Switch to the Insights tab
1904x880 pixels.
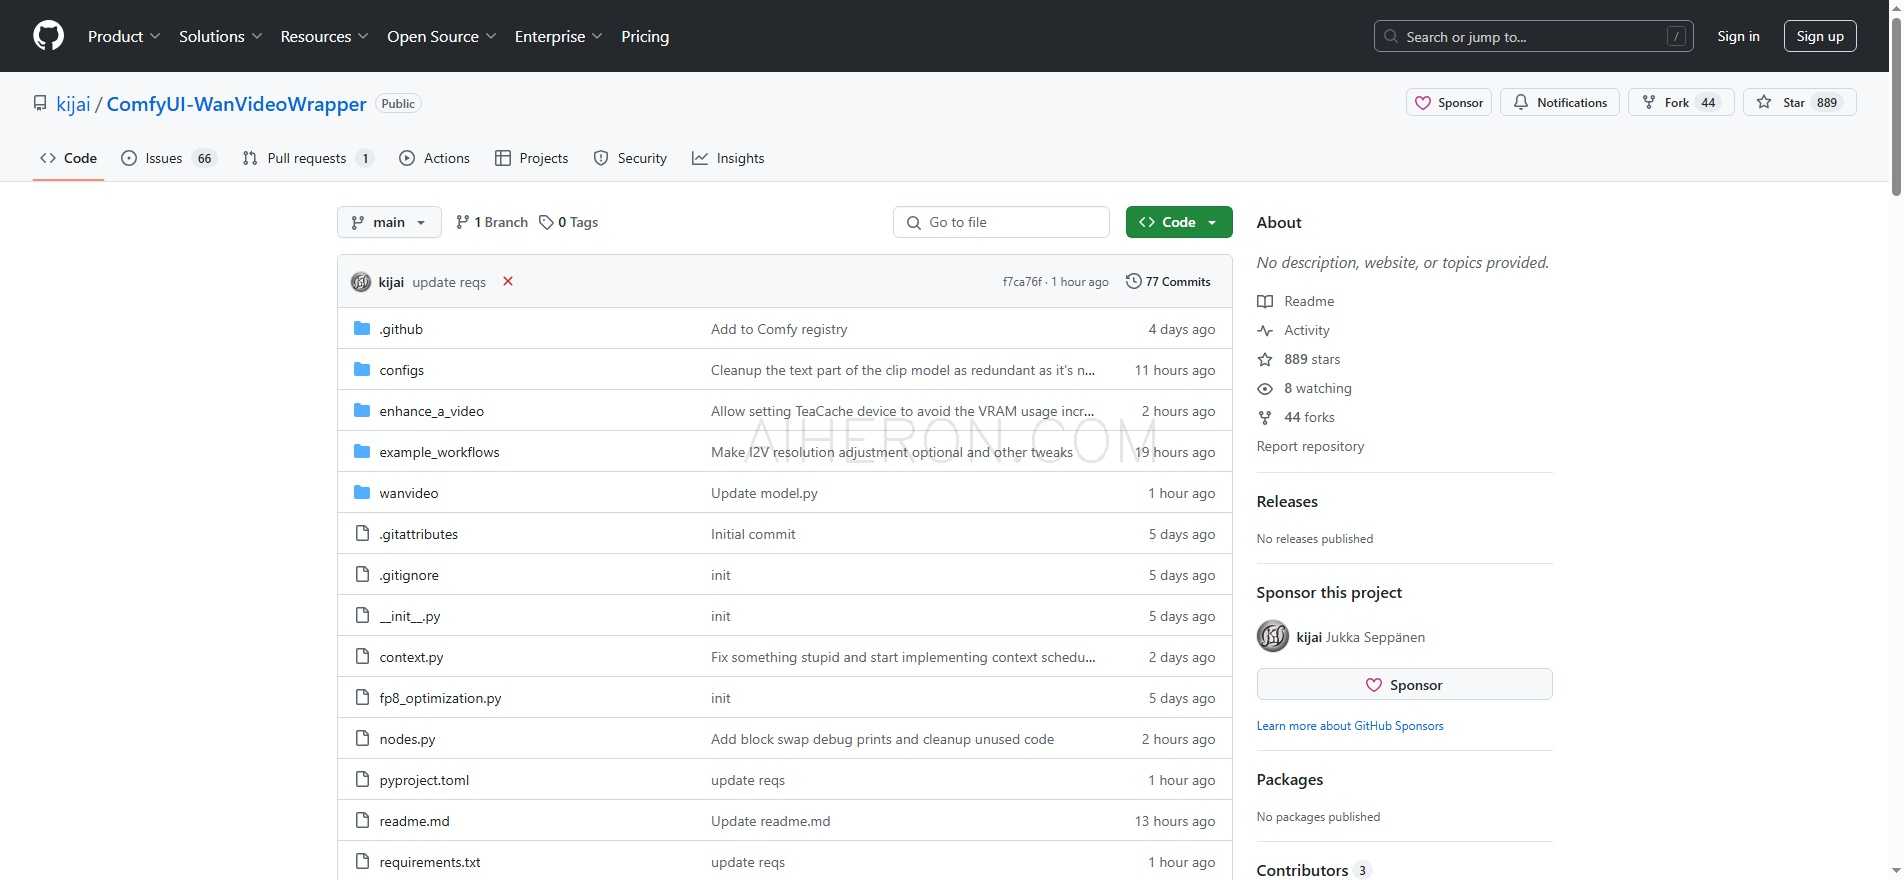click(x=728, y=158)
